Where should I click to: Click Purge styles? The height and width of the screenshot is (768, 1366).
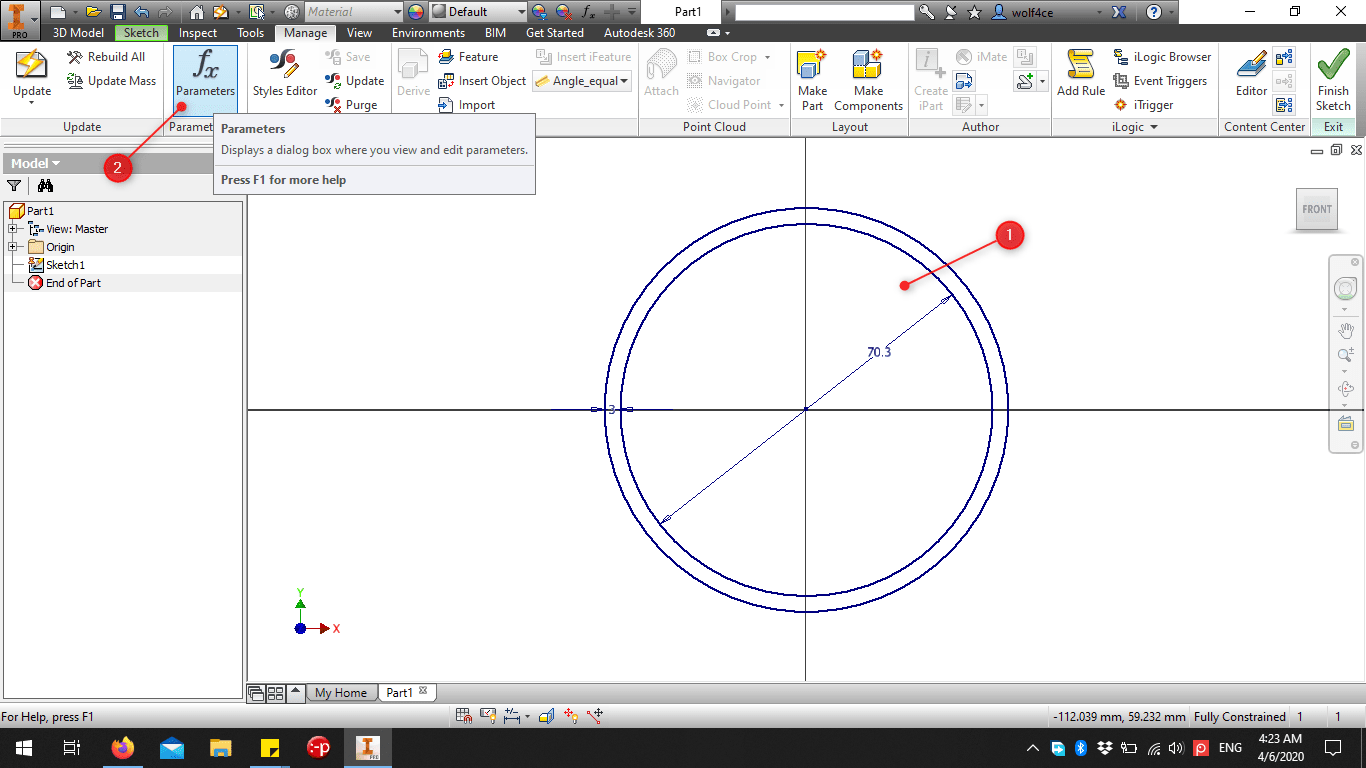click(x=352, y=105)
